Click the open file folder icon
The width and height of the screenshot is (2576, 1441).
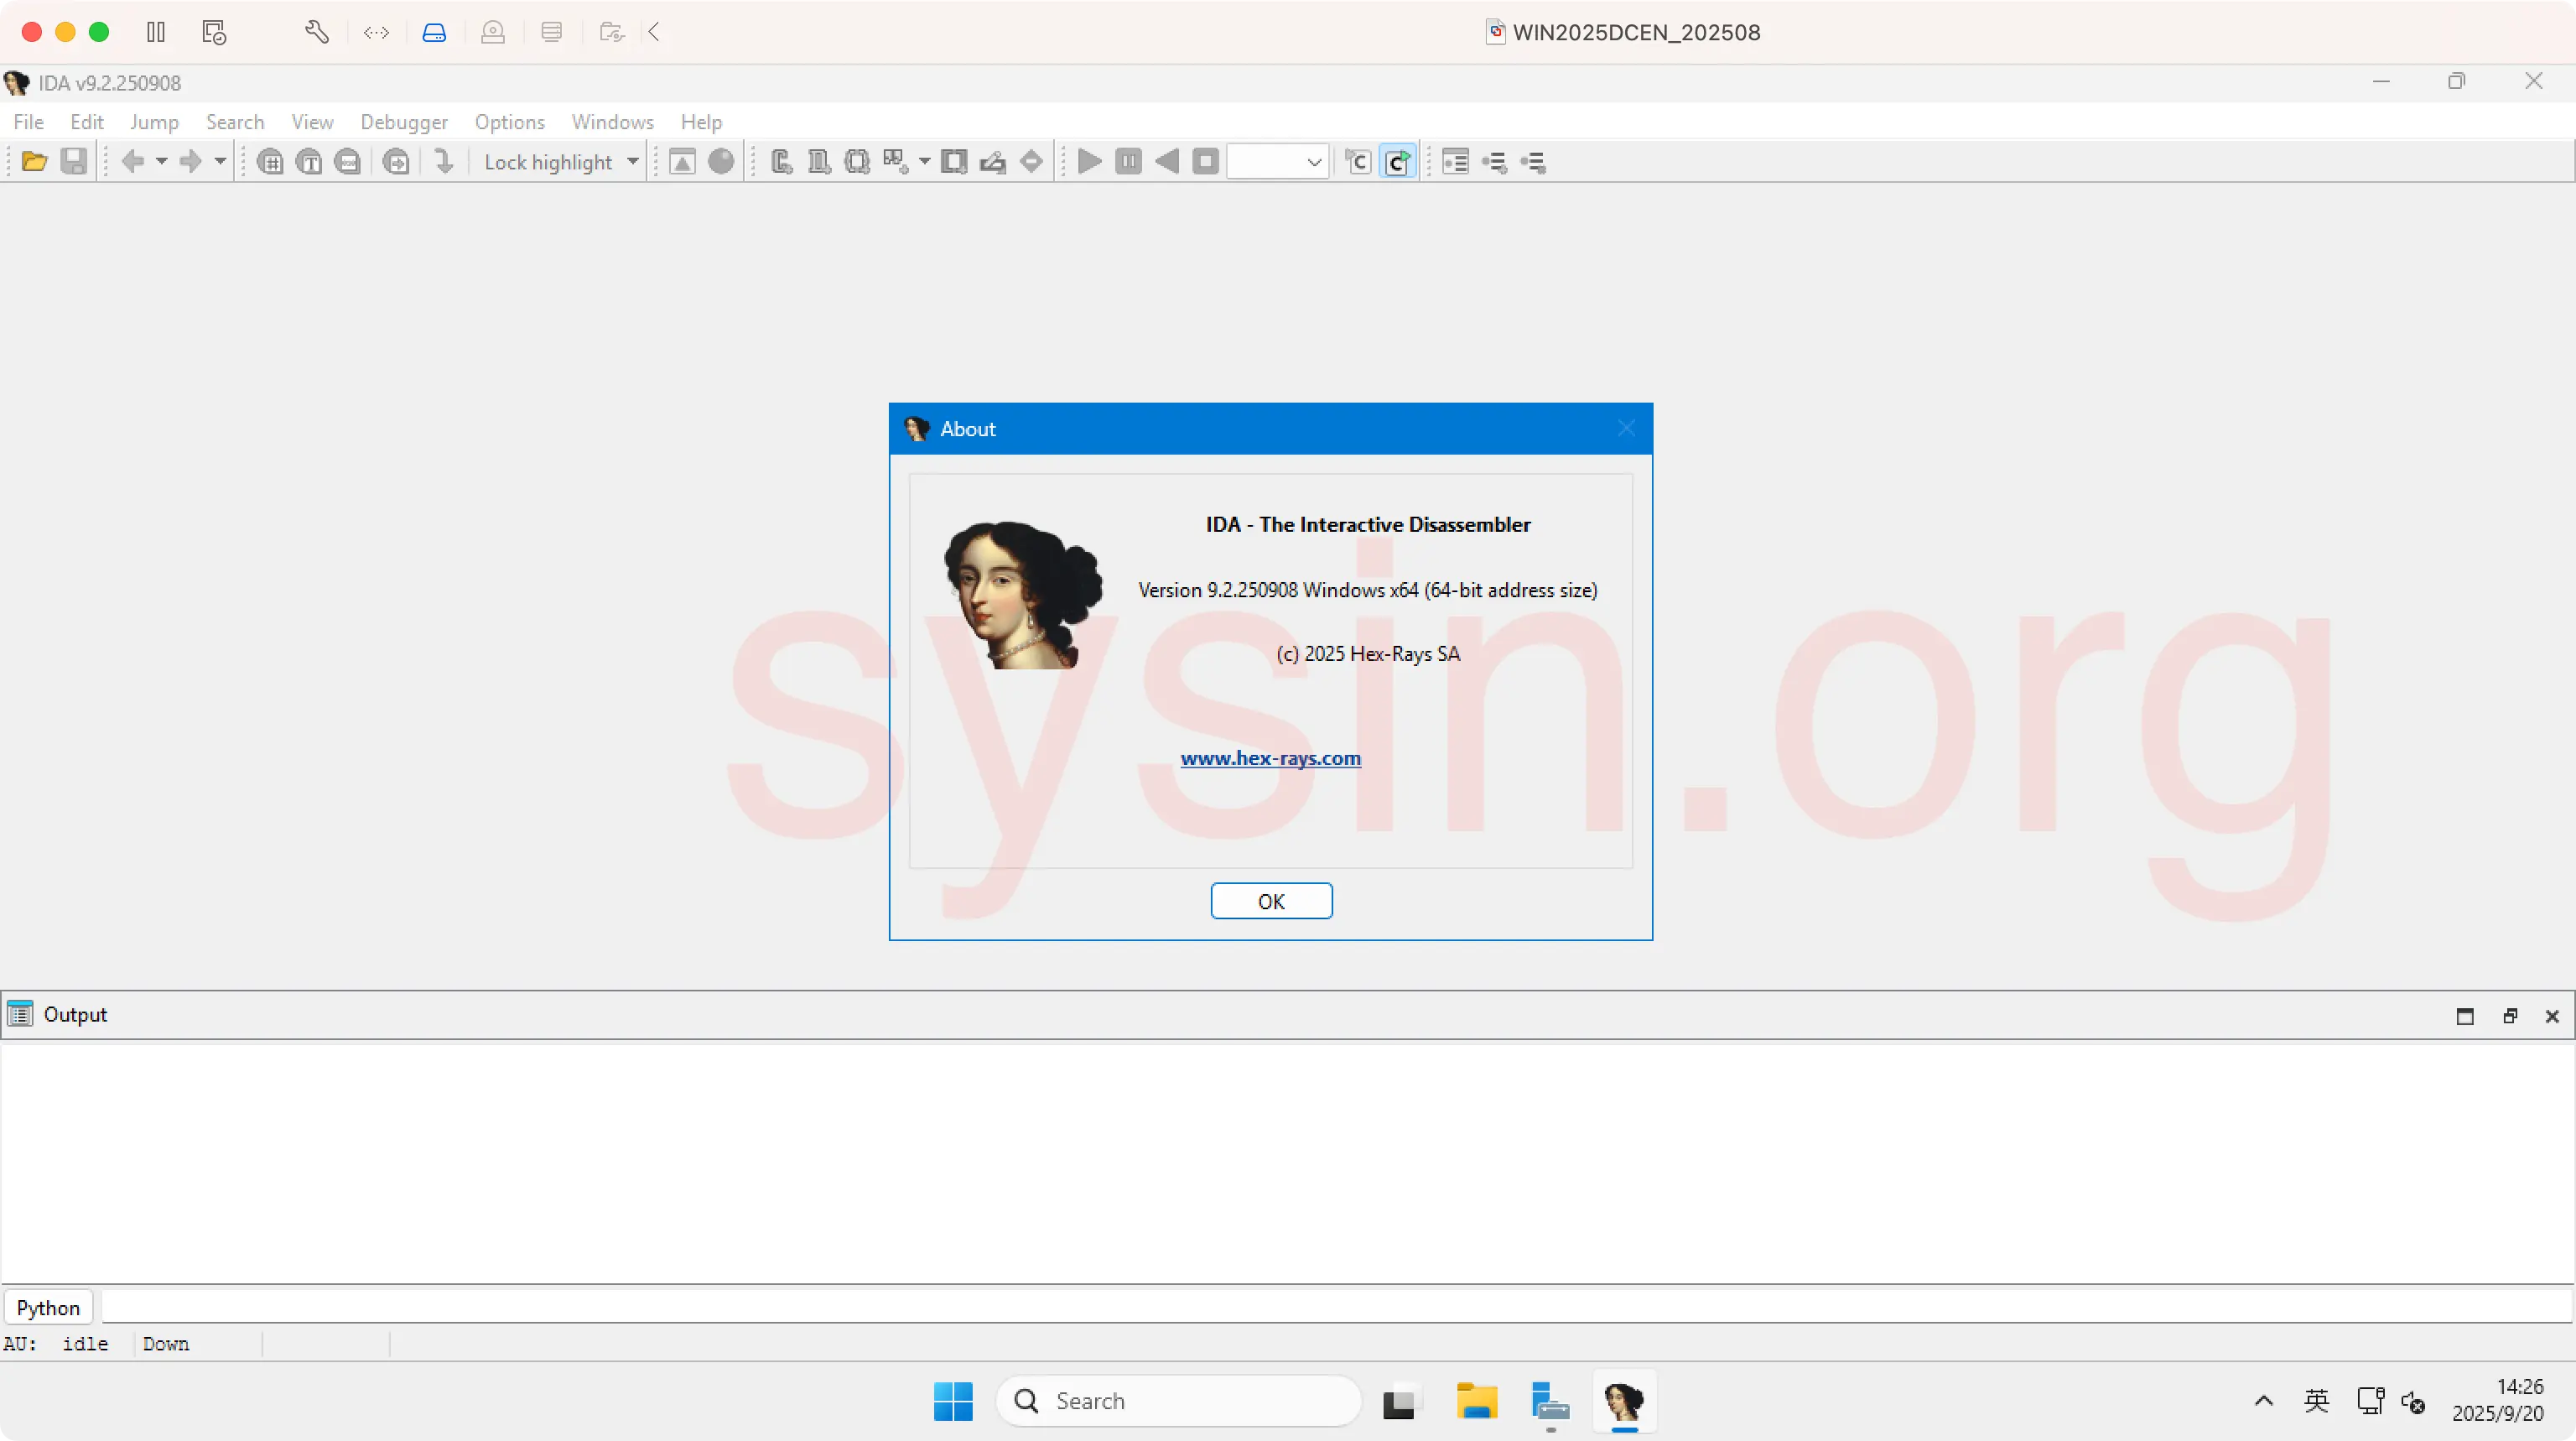(34, 162)
